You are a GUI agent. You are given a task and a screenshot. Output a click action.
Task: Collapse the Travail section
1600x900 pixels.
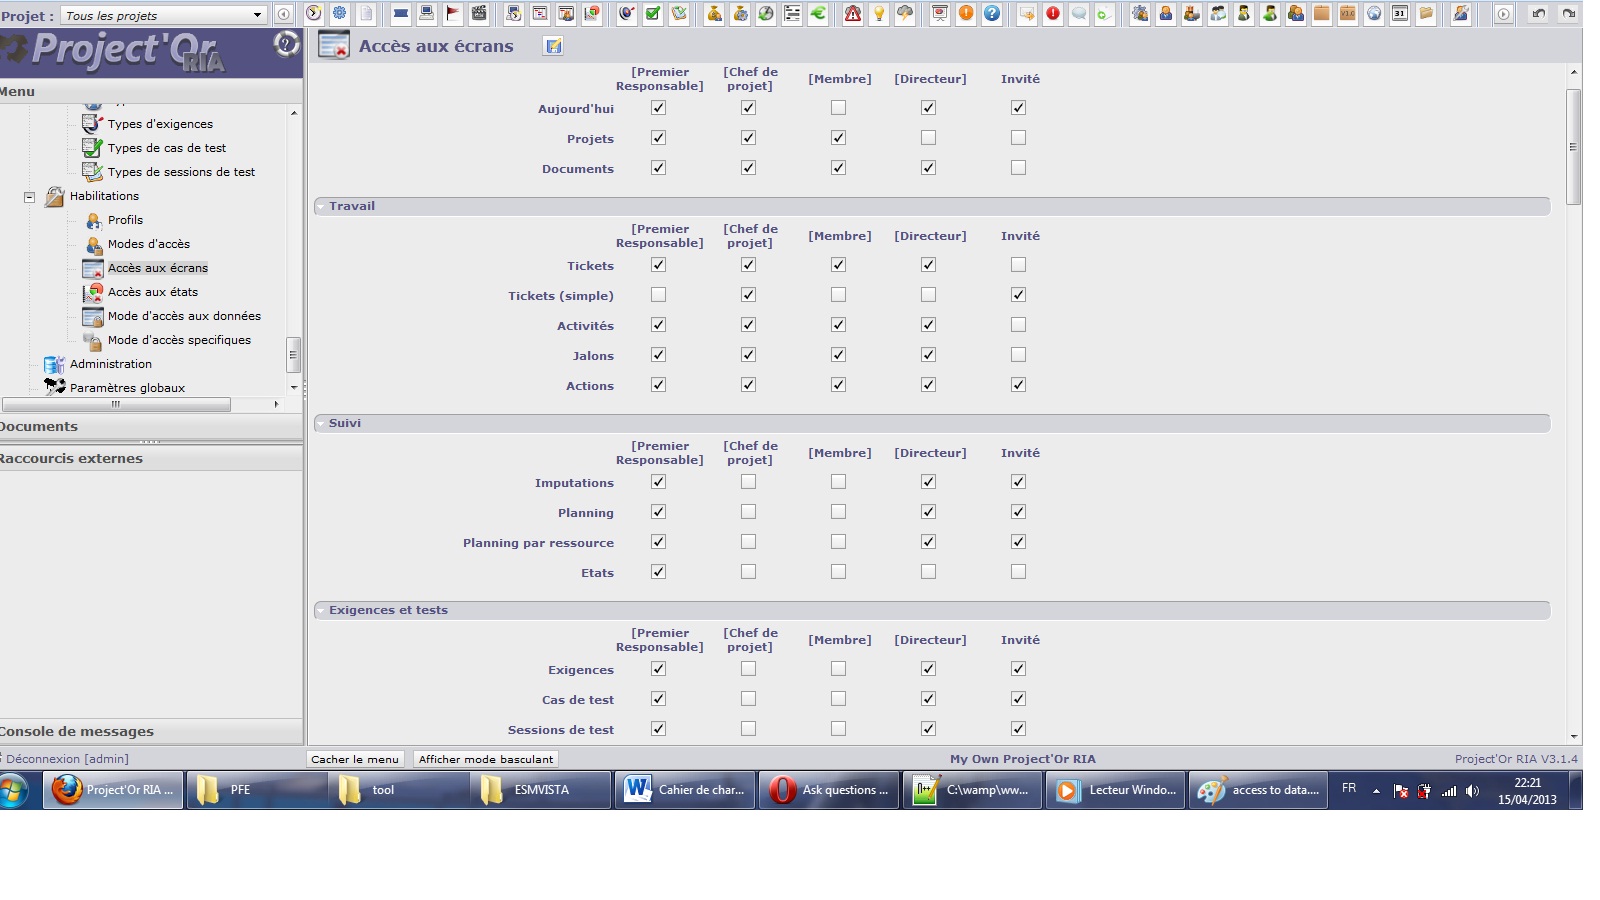[321, 206]
